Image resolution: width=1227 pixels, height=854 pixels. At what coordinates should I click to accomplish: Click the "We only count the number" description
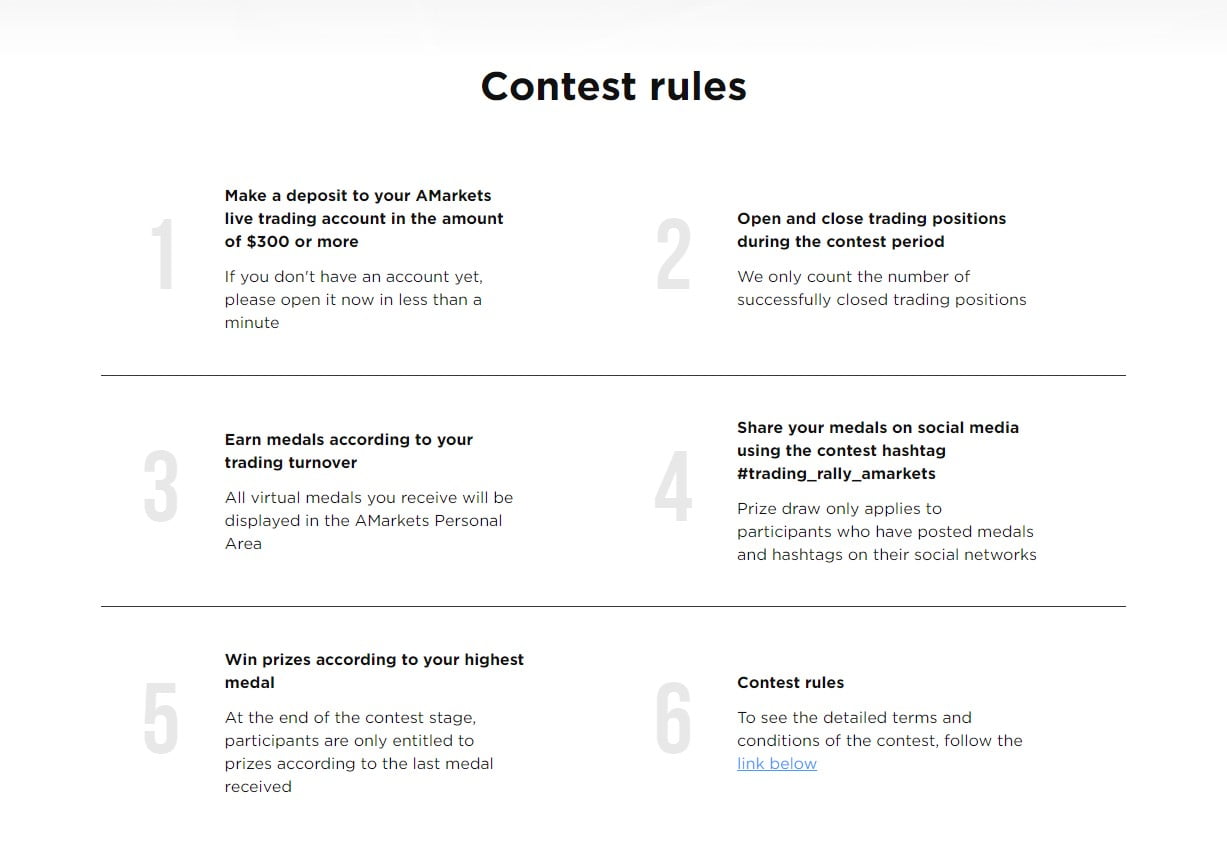[x=881, y=288]
